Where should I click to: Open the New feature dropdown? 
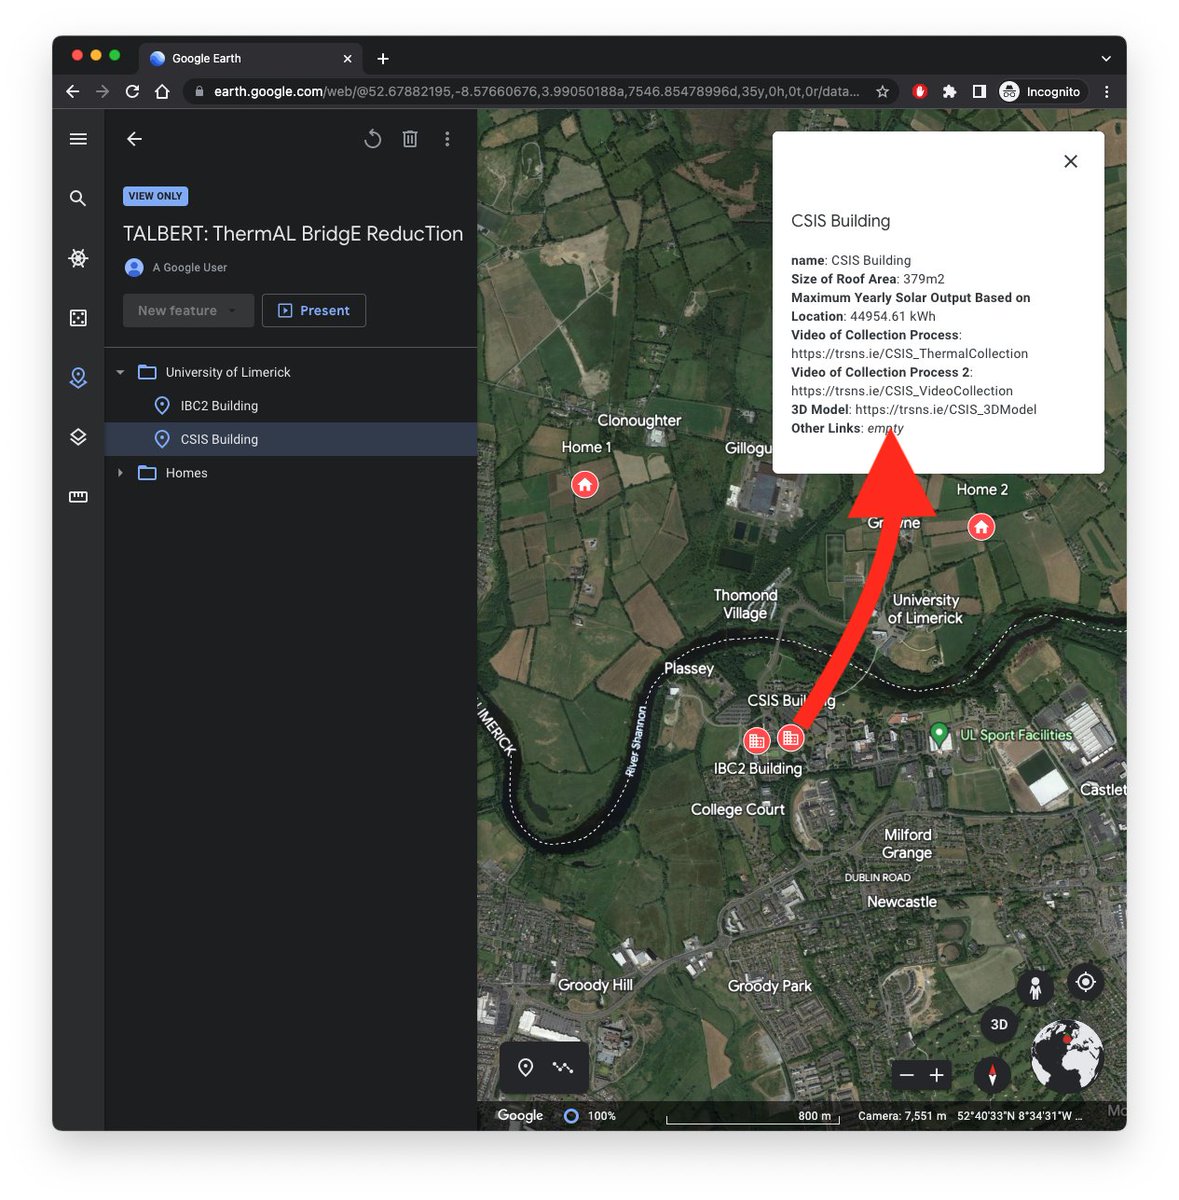pos(188,310)
